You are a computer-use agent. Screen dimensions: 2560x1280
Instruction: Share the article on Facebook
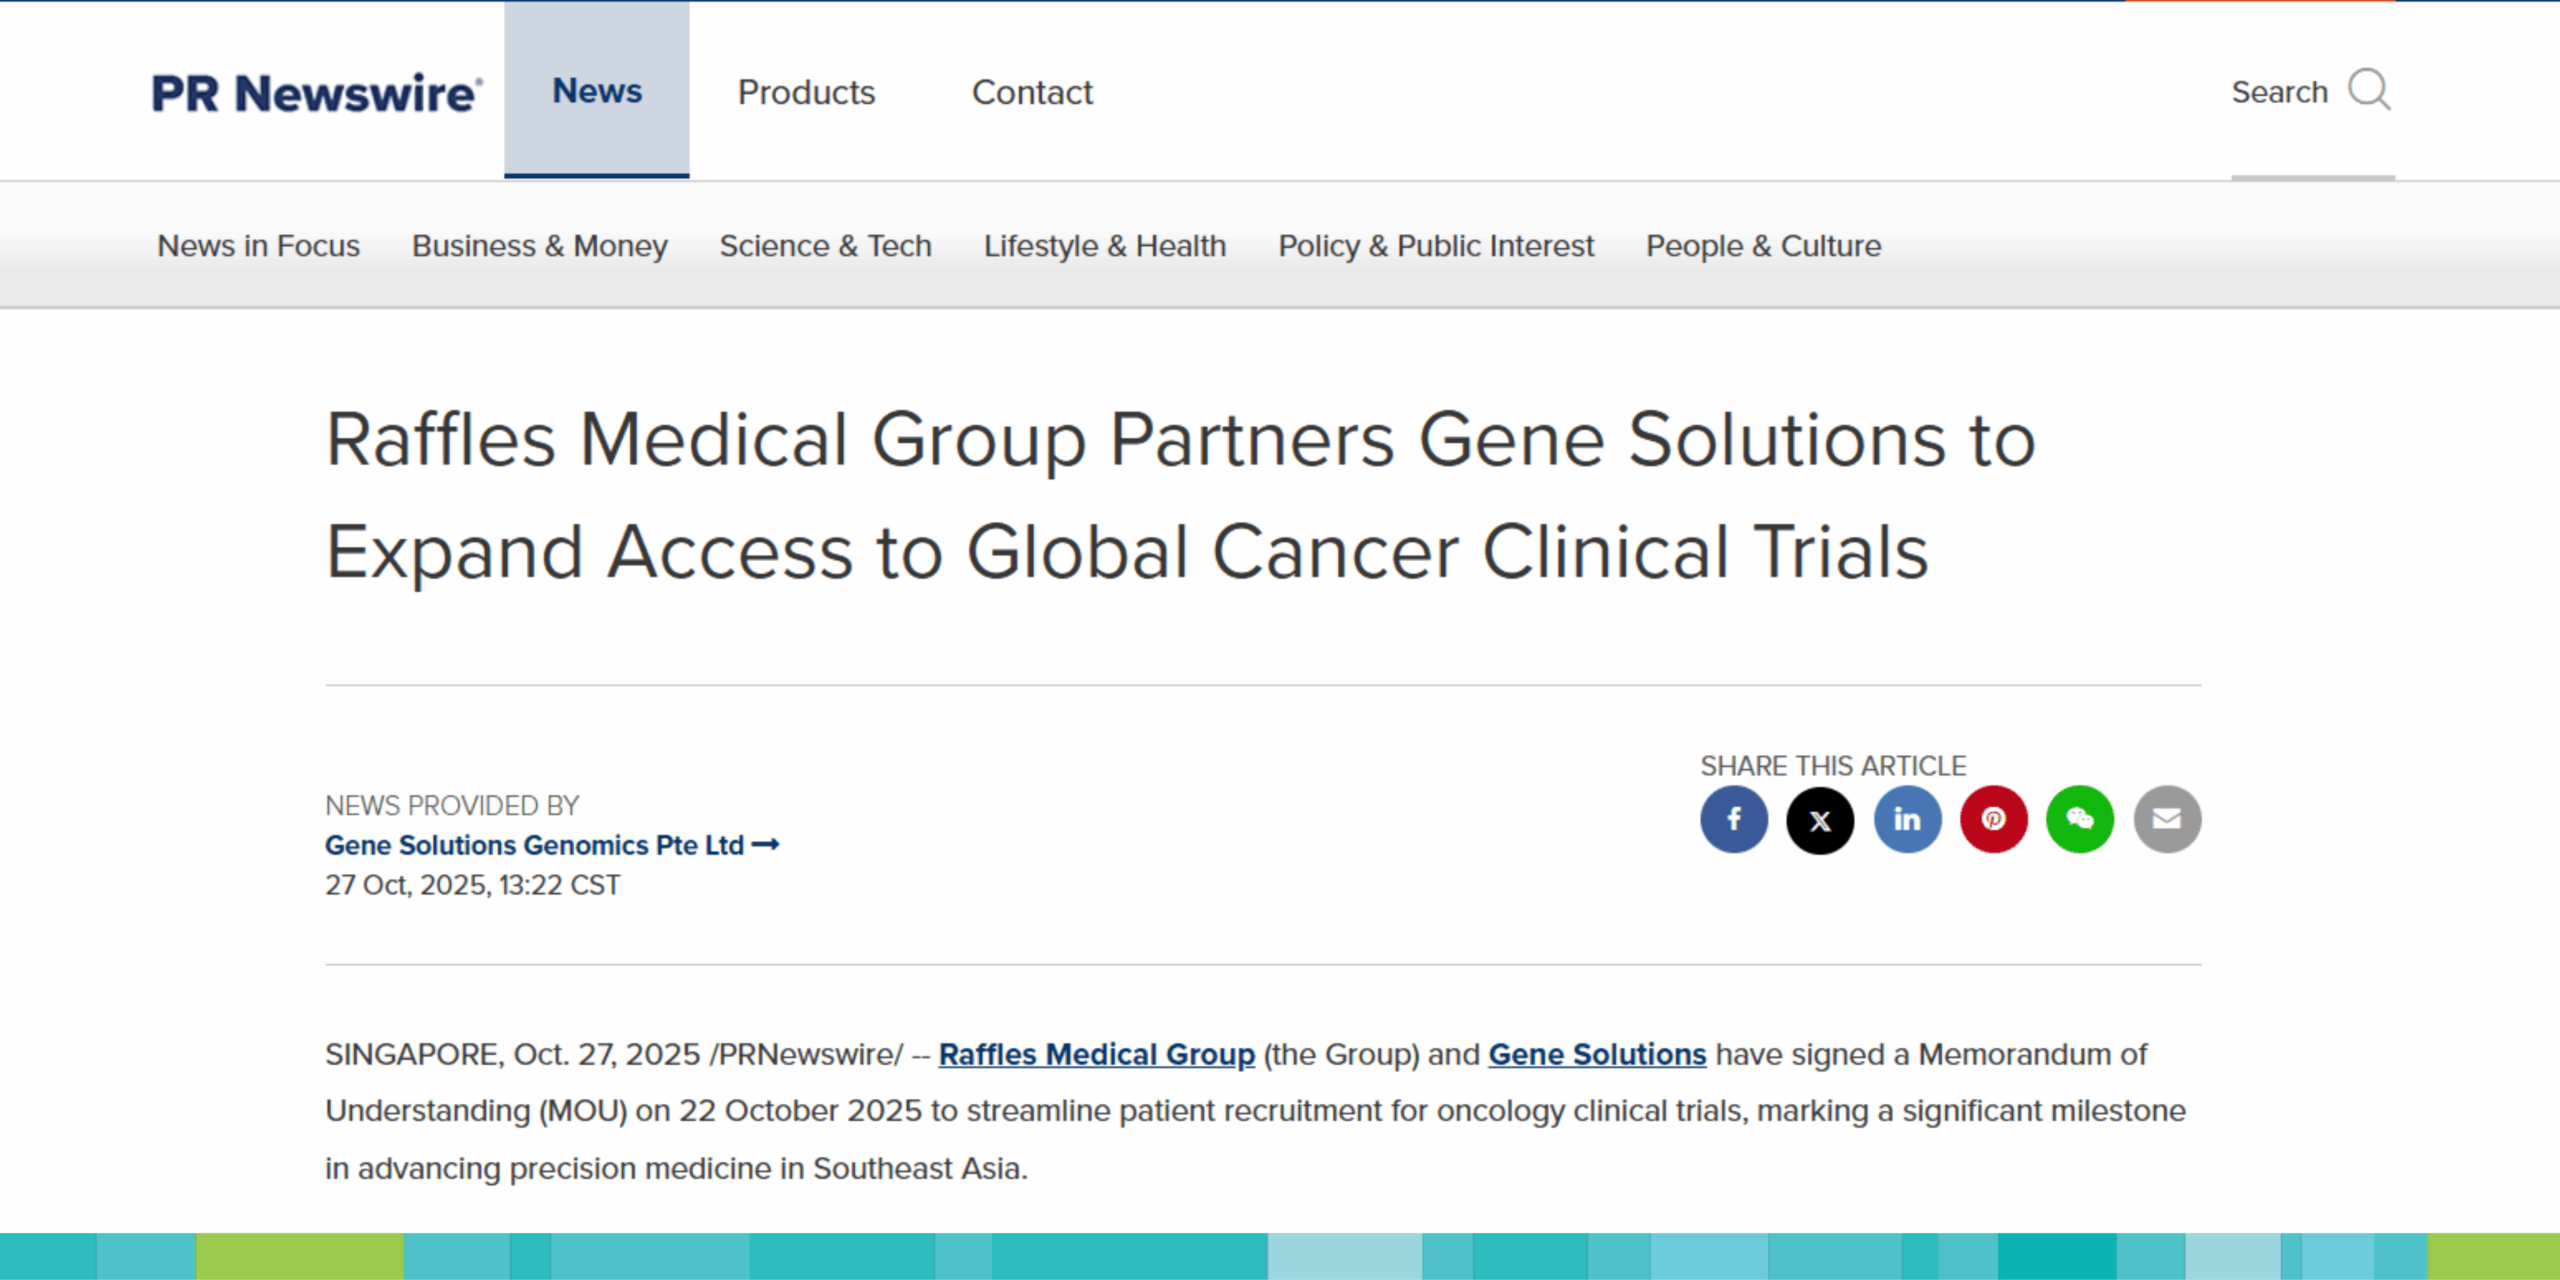1734,819
